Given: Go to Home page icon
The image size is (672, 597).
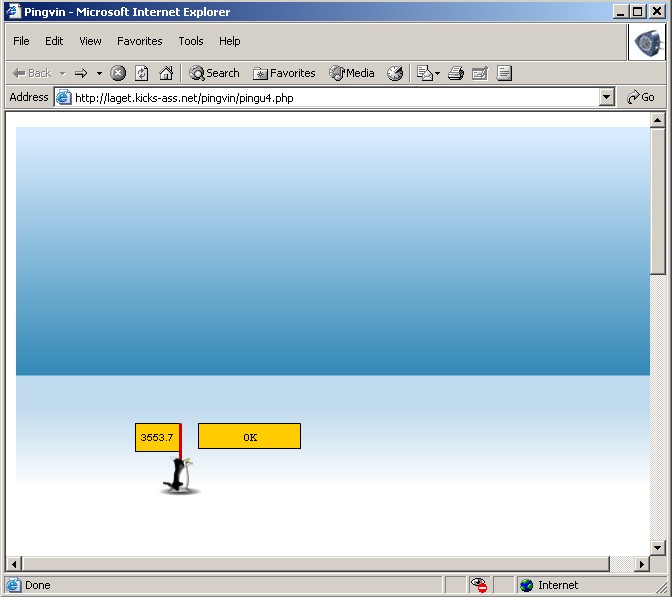Looking at the screenshot, I should tap(166, 73).
